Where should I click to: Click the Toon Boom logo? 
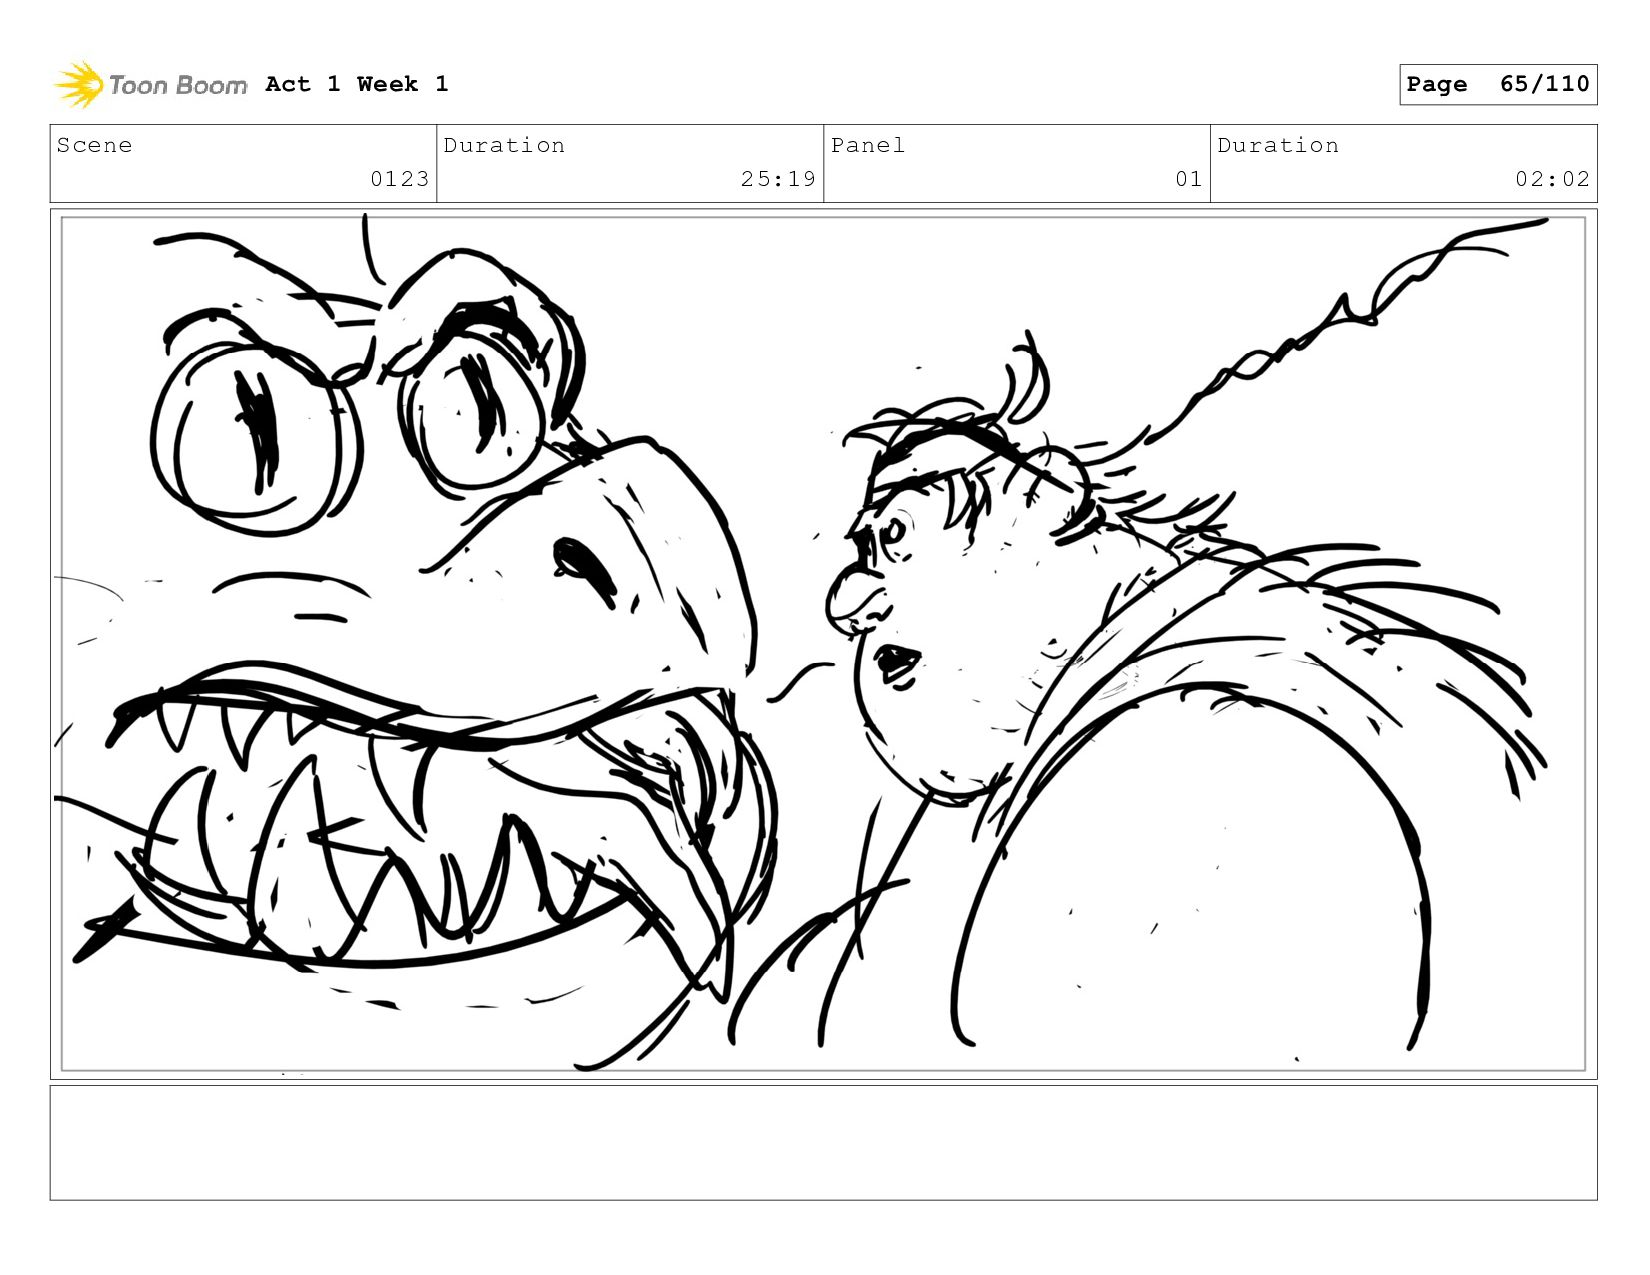[150, 85]
